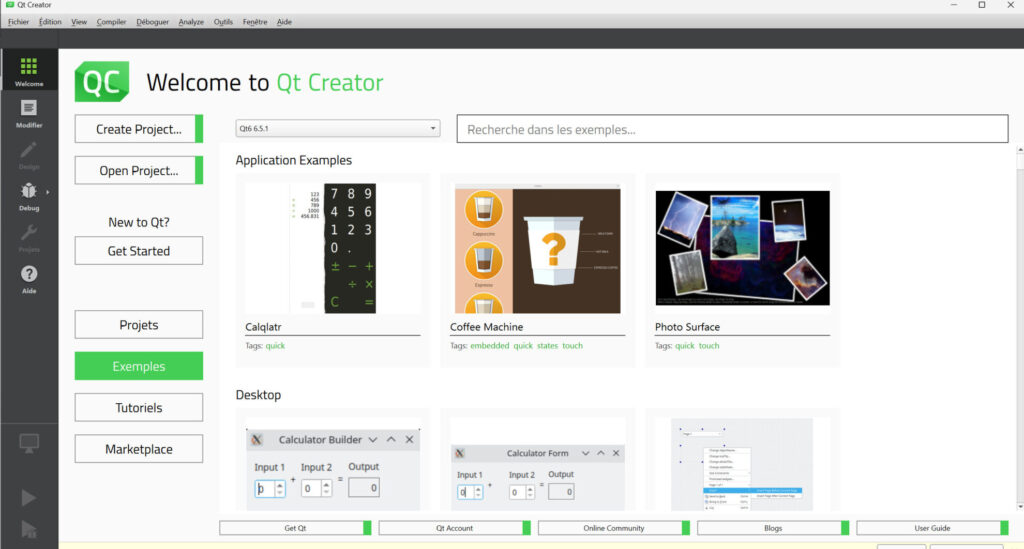Open the Aide help mode

tap(29, 279)
